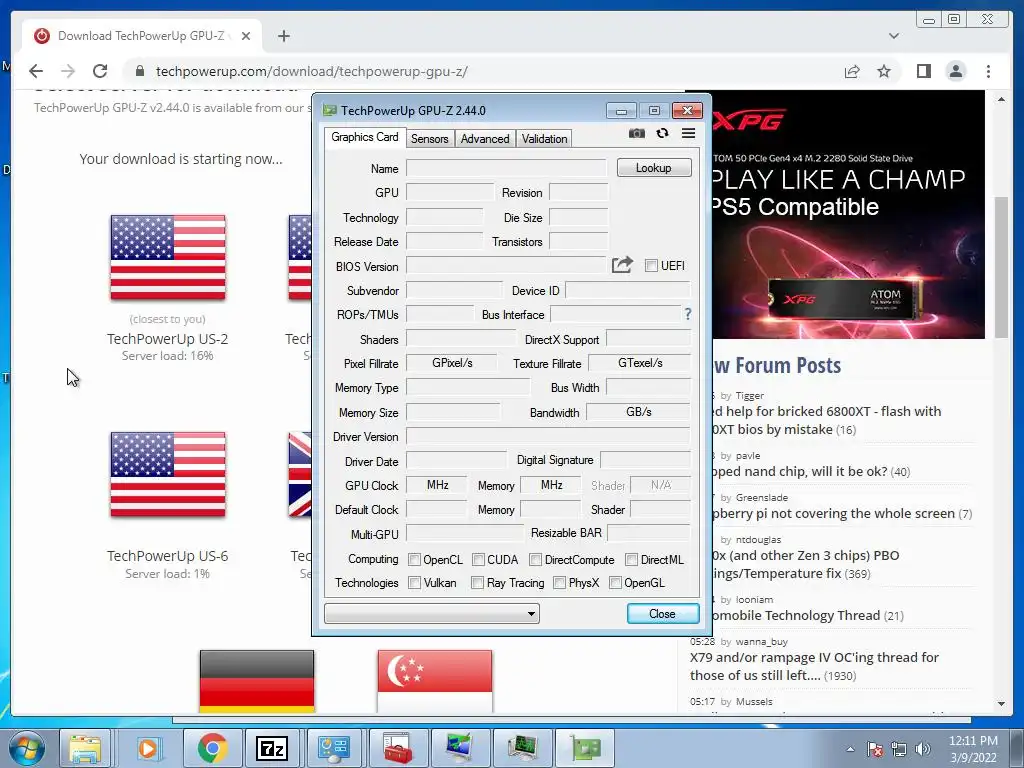Click the share page icon in address bar
1024x768 pixels.
click(x=852, y=71)
